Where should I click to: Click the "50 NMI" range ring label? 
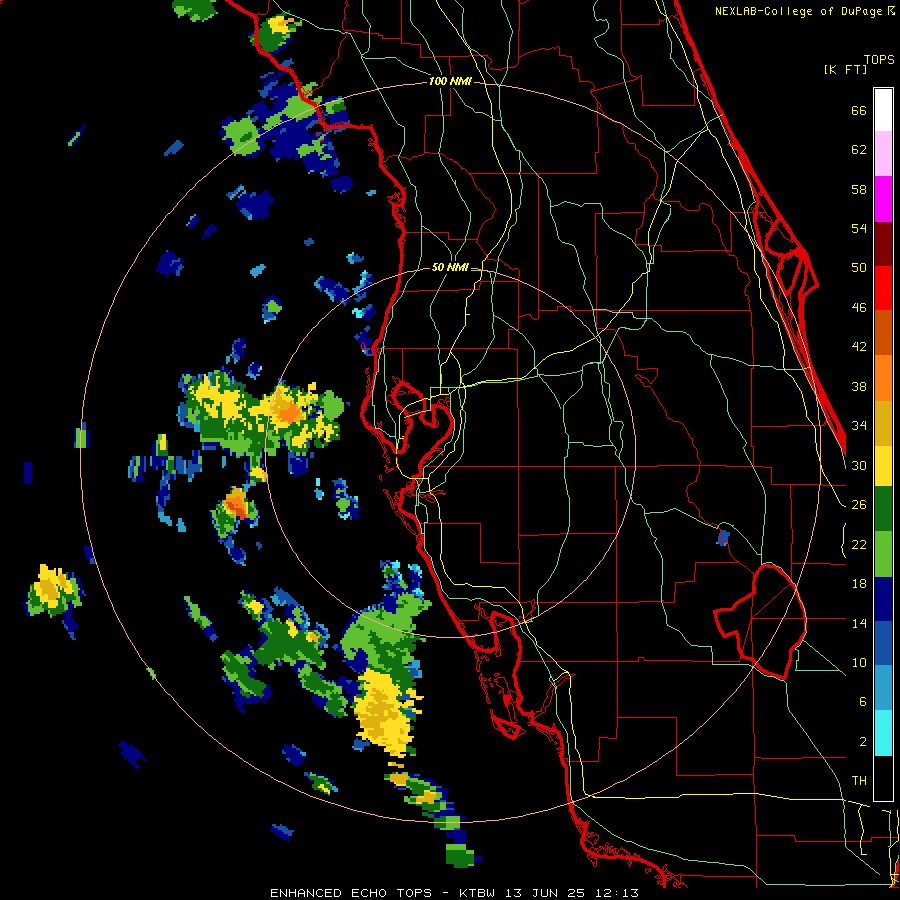point(450,267)
